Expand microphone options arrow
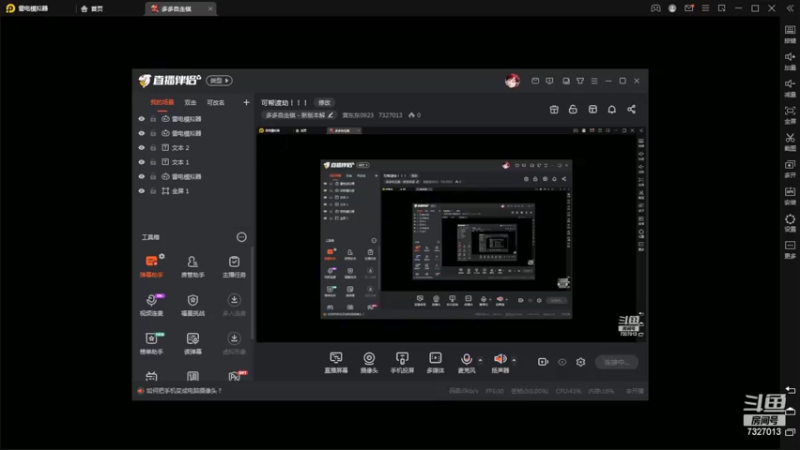Screen dimensions: 800x450 pos(480,360)
